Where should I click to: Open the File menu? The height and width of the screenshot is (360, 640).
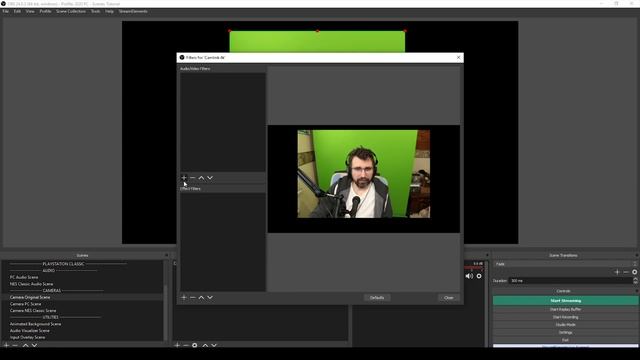[x=6, y=11]
